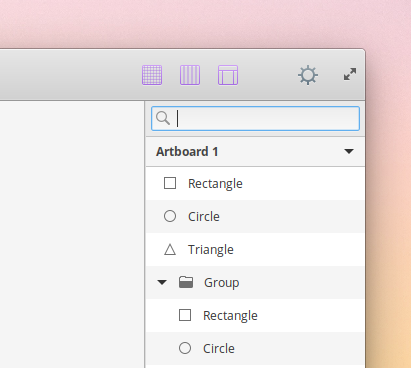The image size is (411, 368).
Task: Click the fullscreen arrows icon
Action: pyautogui.click(x=350, y=74)
